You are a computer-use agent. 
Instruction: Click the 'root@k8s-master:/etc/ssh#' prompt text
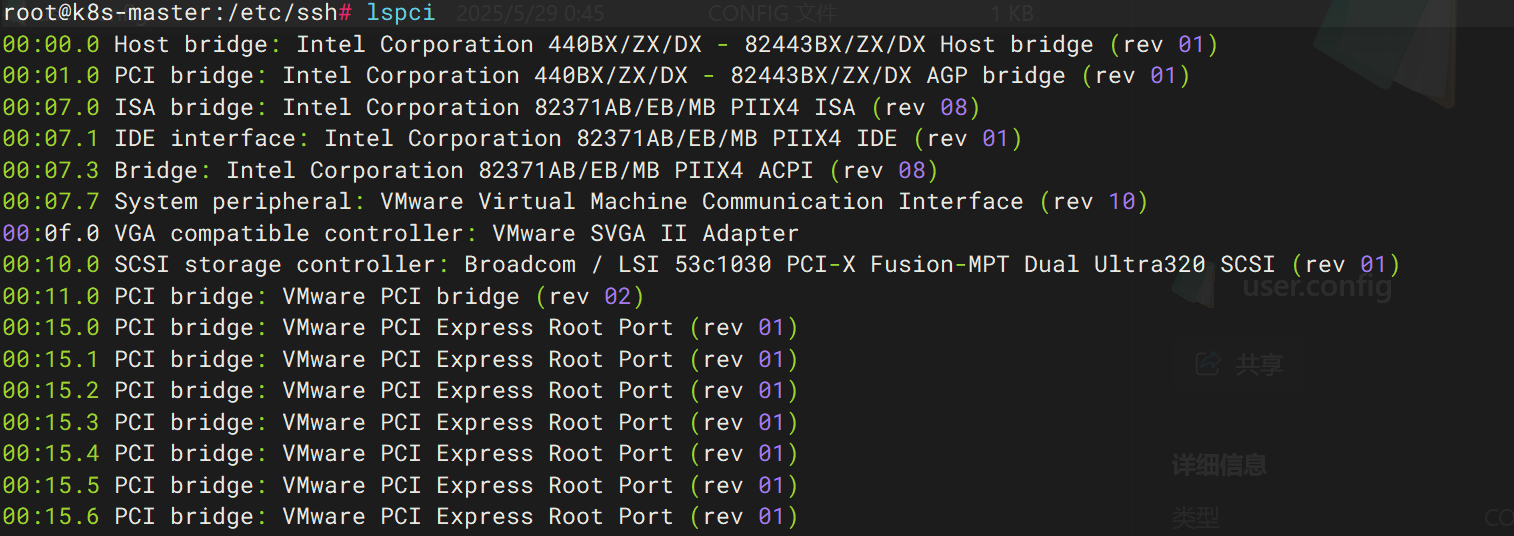click(x=177, y=14)
